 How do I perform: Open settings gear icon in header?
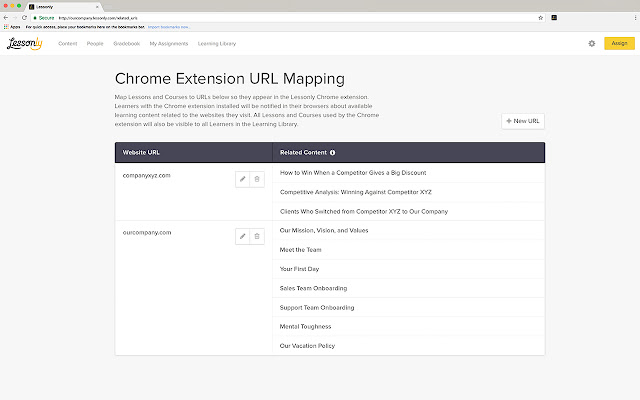click(x=592, y=43)
